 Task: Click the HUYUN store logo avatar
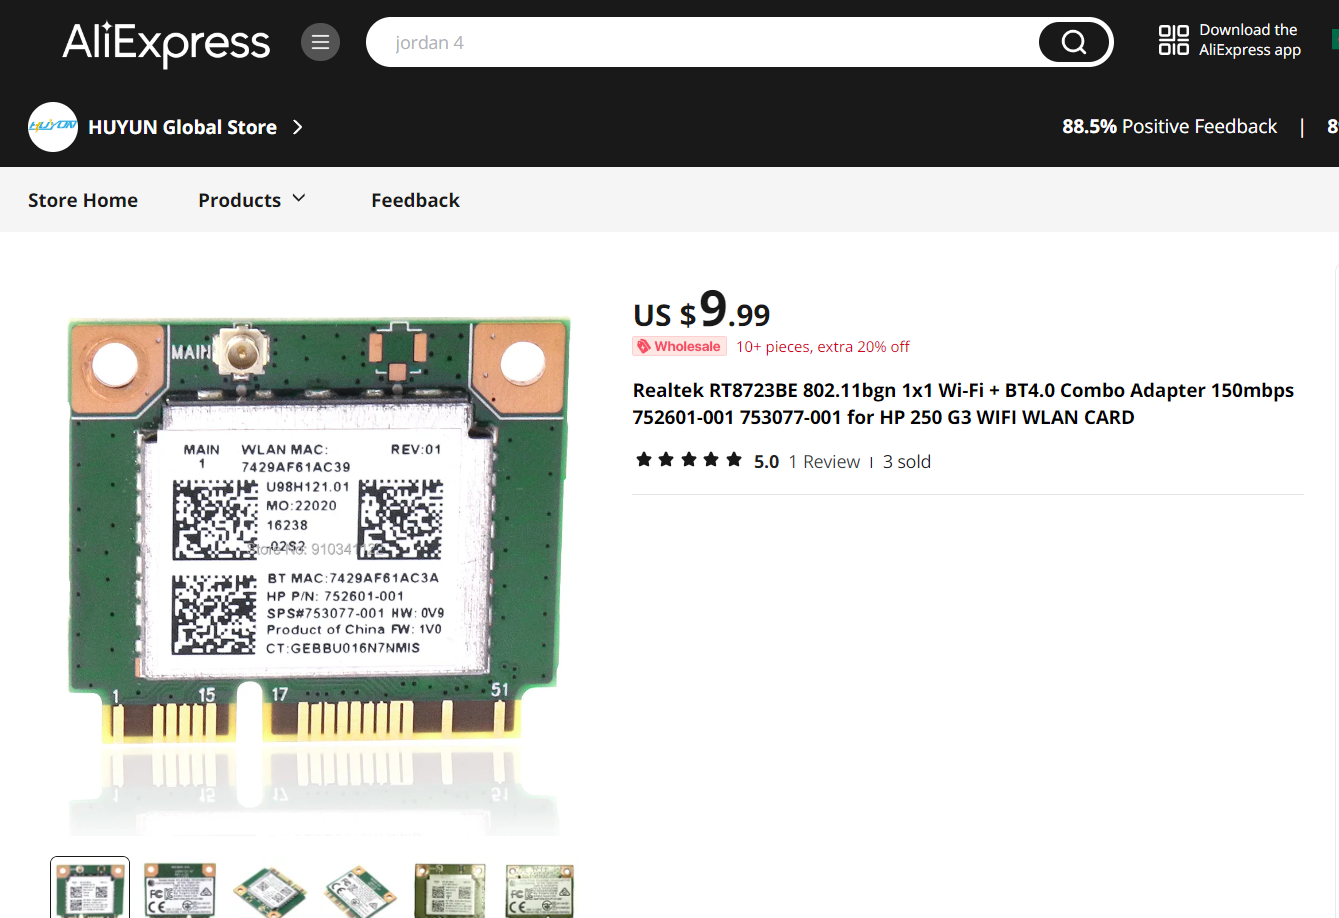53,127
